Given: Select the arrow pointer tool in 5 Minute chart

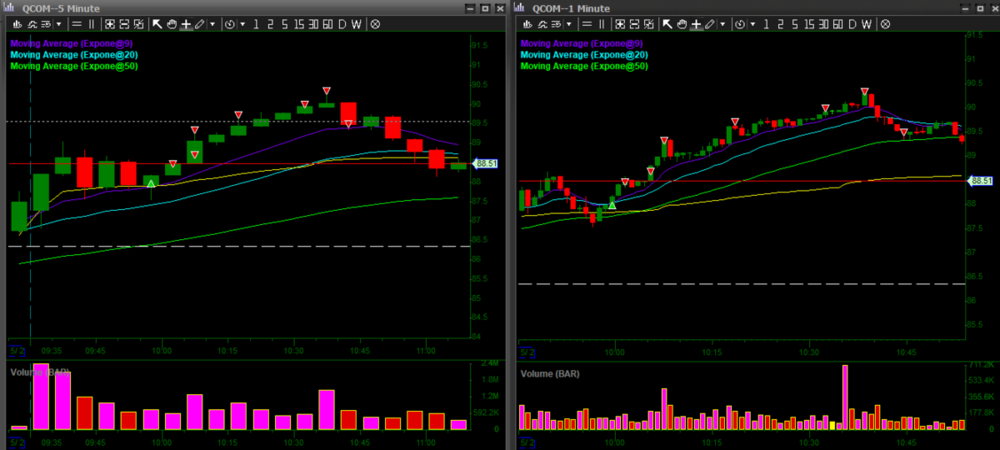Looking at the screenshot, I should click(157, 23).
